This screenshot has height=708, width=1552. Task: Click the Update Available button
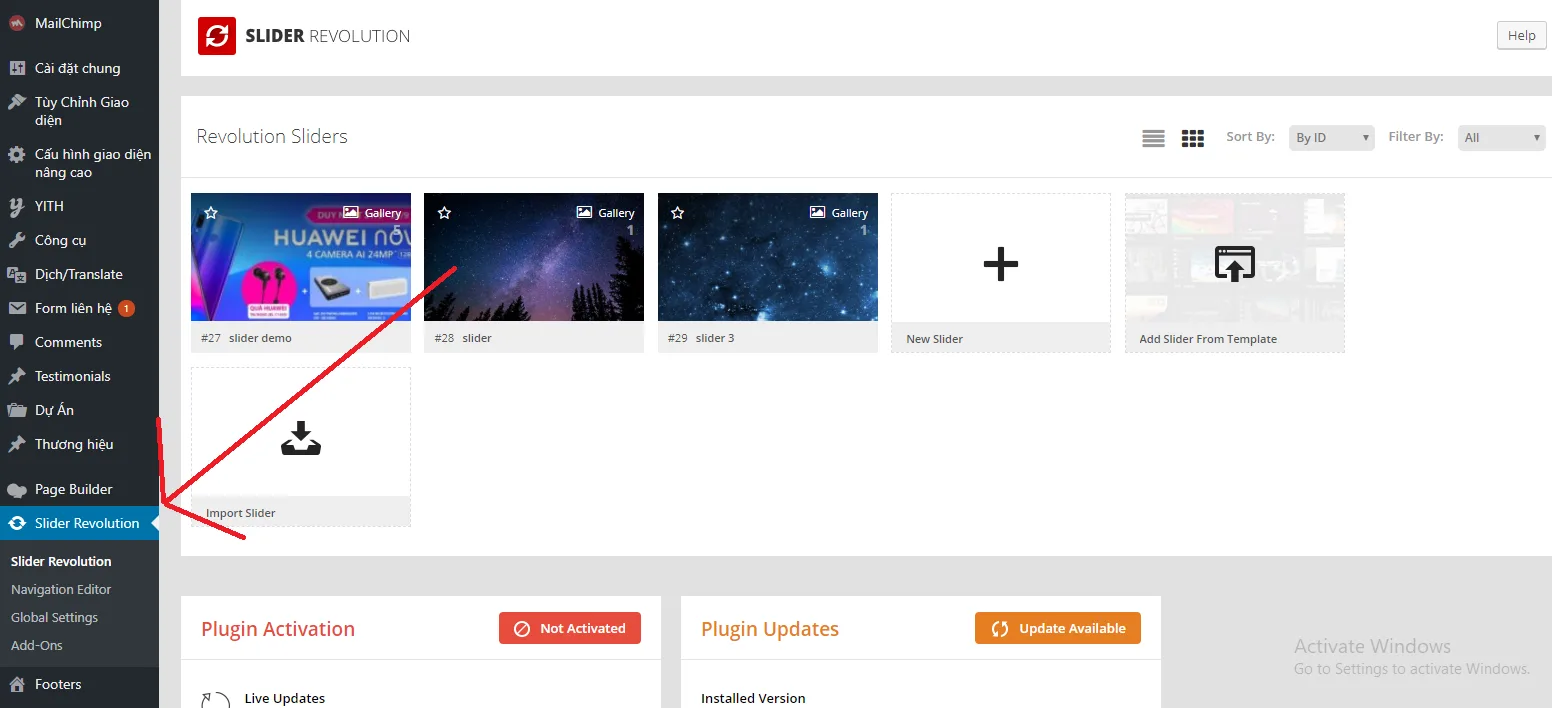(1058, 629)
